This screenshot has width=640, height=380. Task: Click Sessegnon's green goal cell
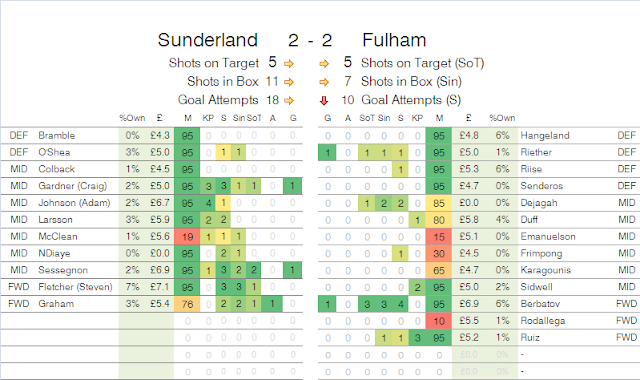293,270
